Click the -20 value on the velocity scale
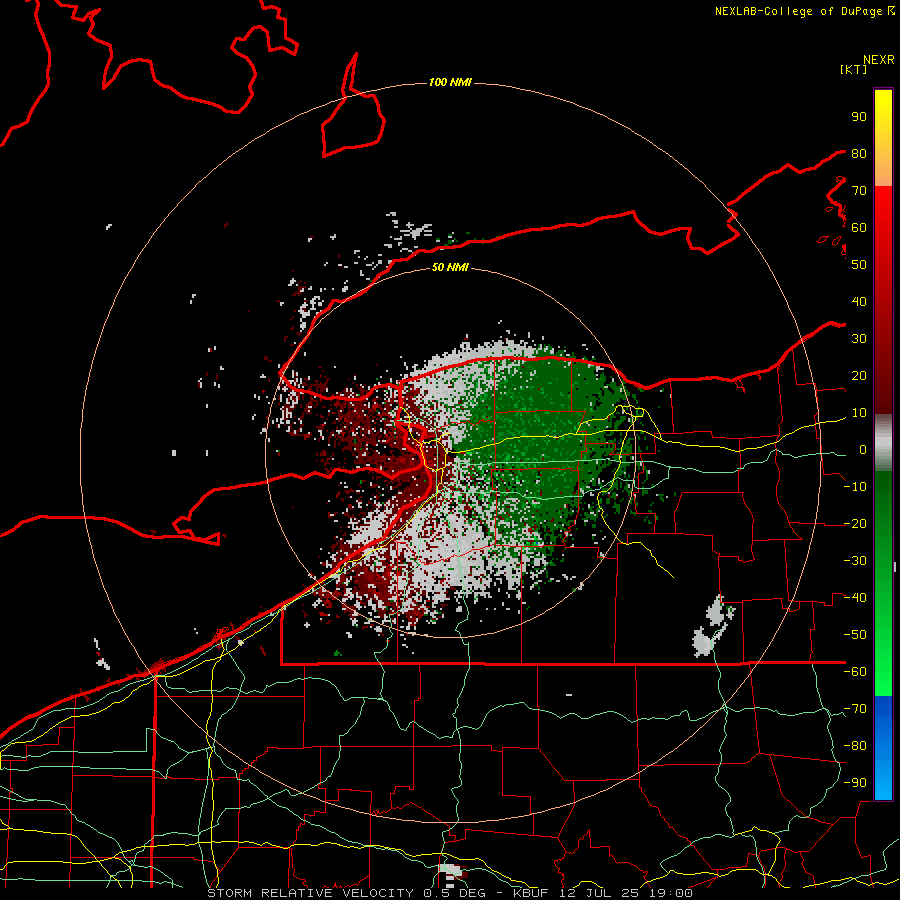The height and width of the screenshot is (900, 900). [855, 523]
